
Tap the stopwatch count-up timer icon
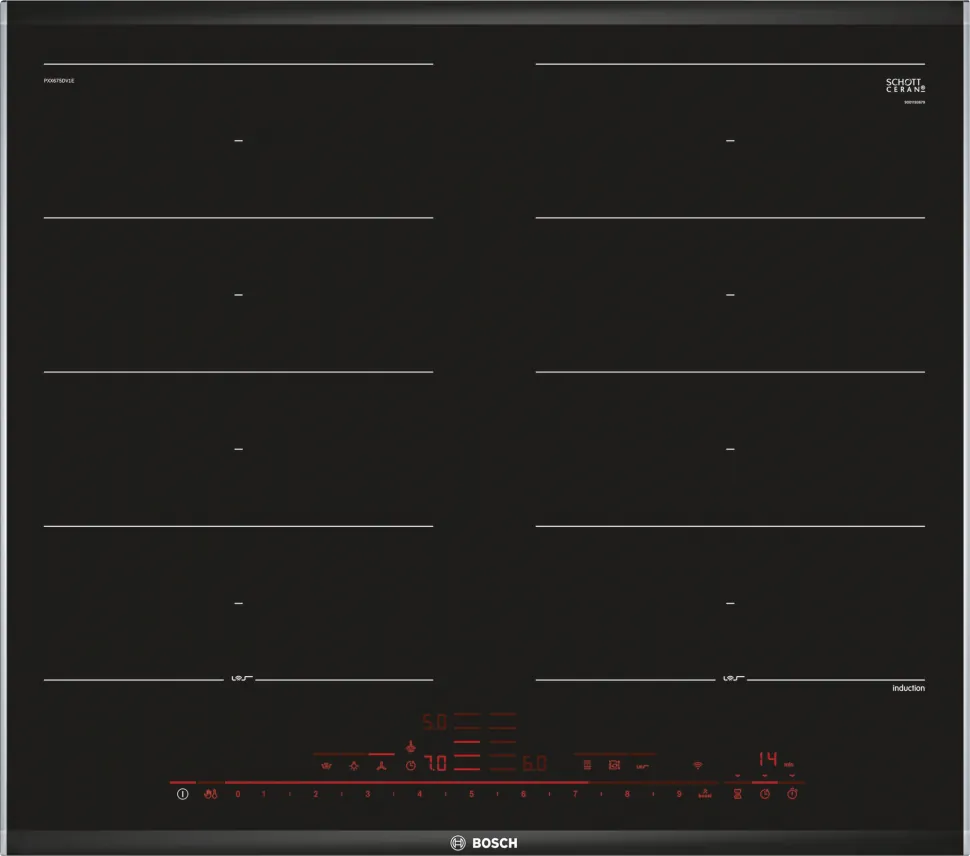pos(792,794)
